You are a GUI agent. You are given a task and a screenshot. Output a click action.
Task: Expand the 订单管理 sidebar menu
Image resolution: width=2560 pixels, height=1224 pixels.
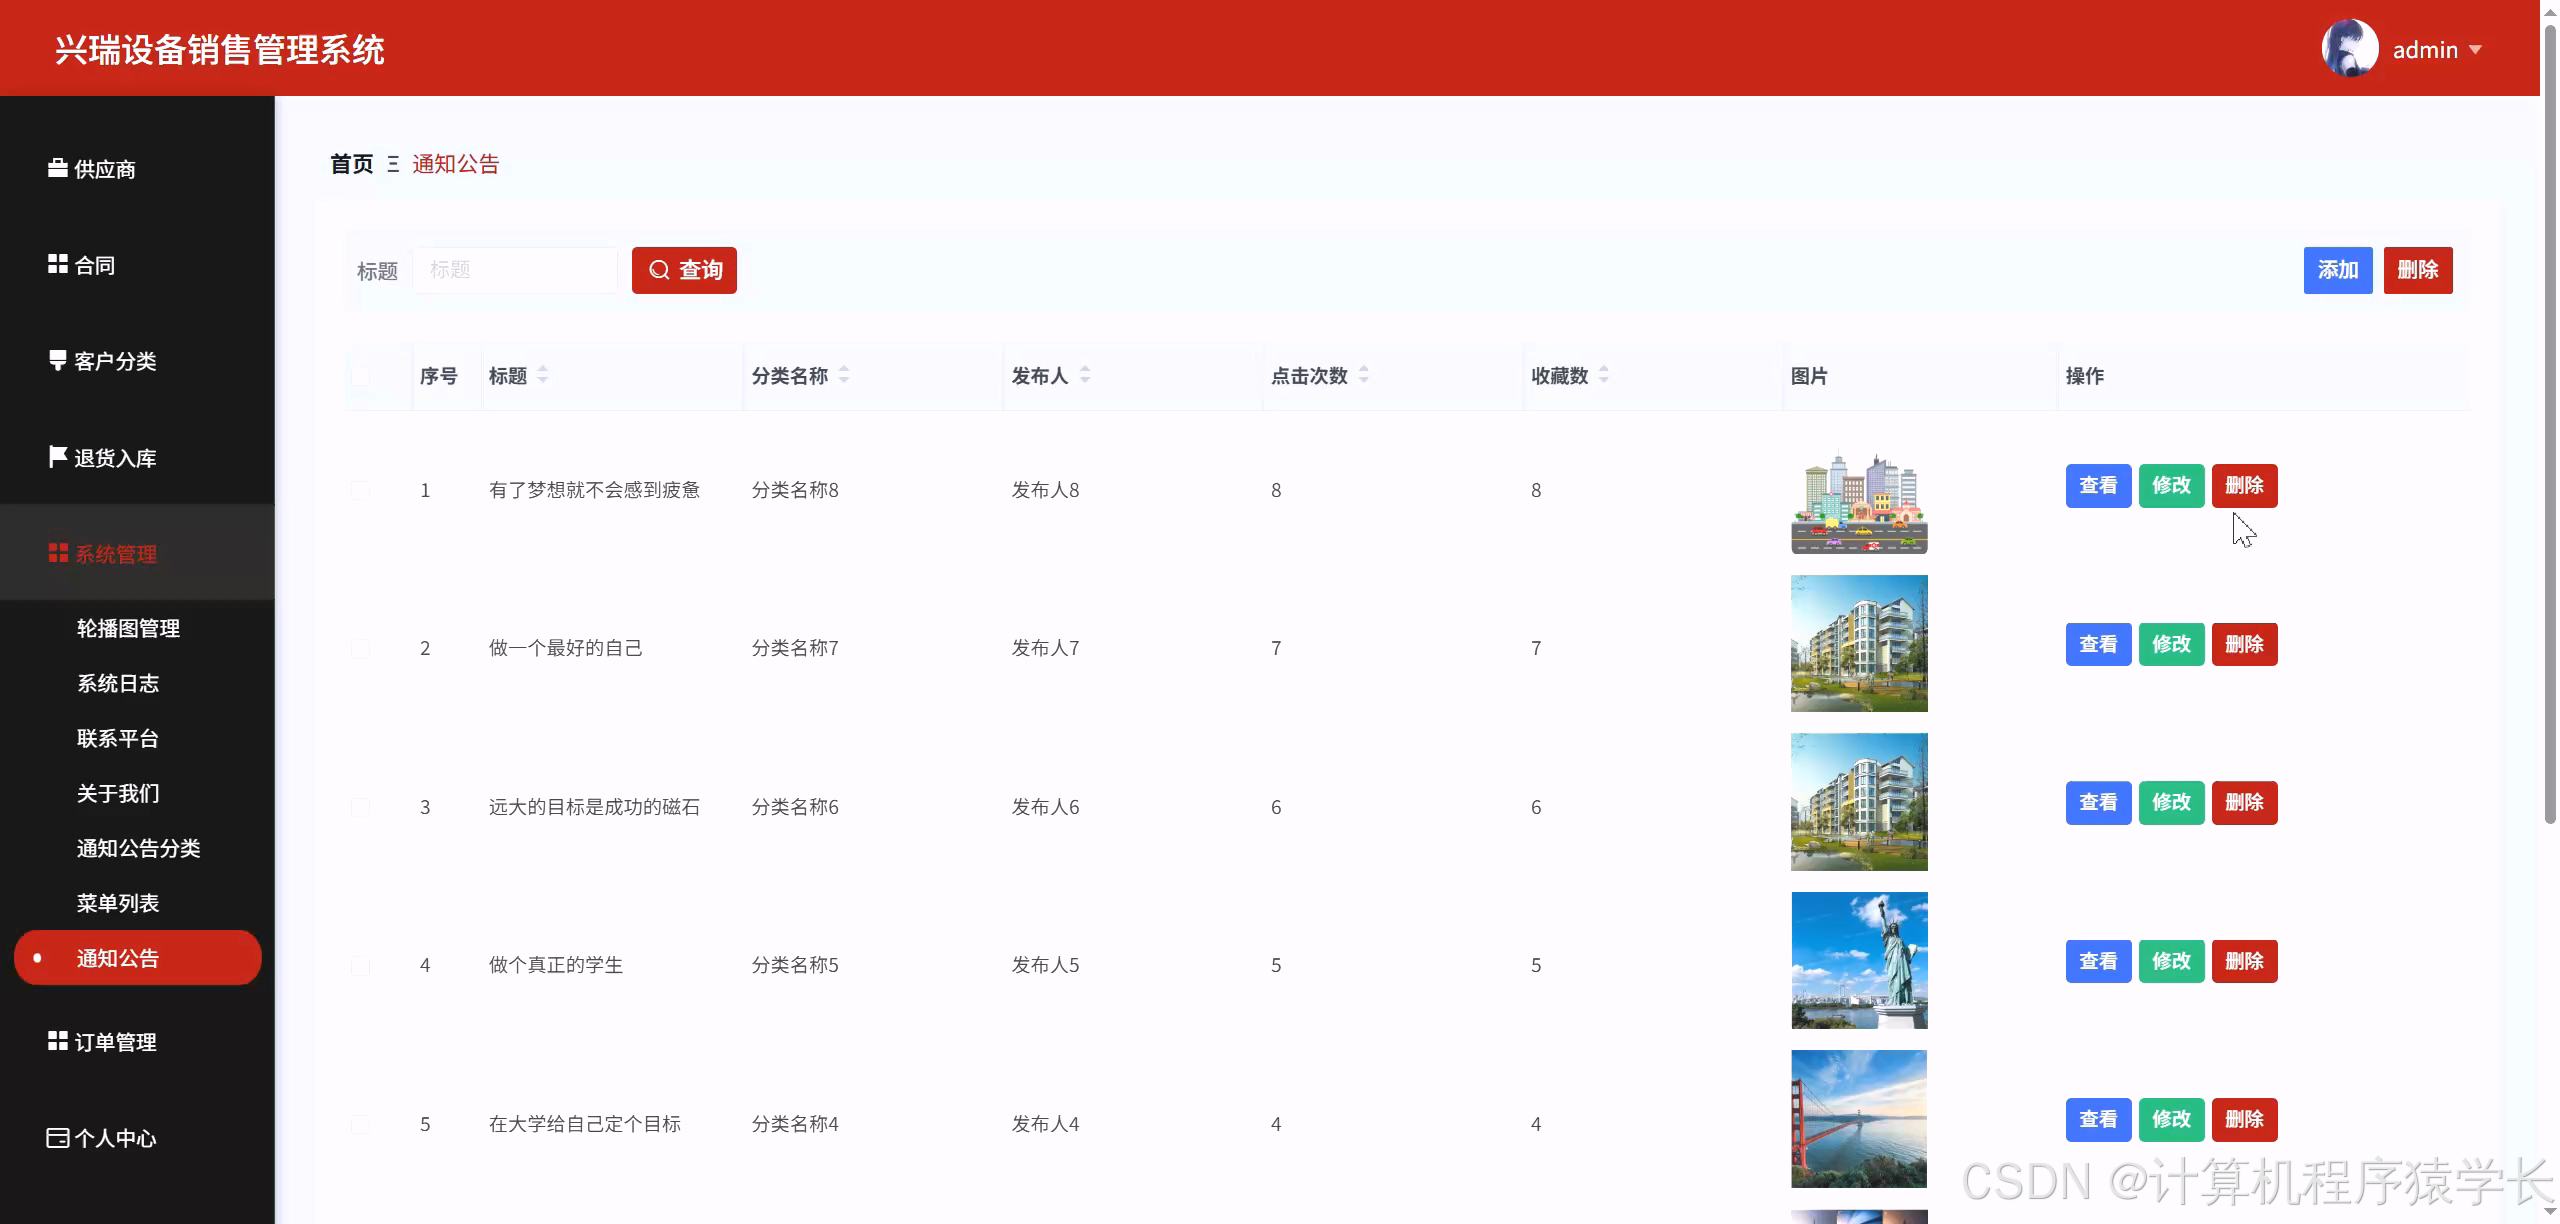coord(137,1041)
